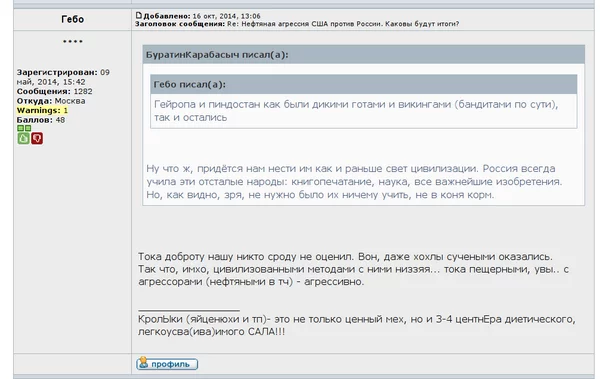
Task: Click the nested quote text starting Гейропа
Action: point(356,111)
